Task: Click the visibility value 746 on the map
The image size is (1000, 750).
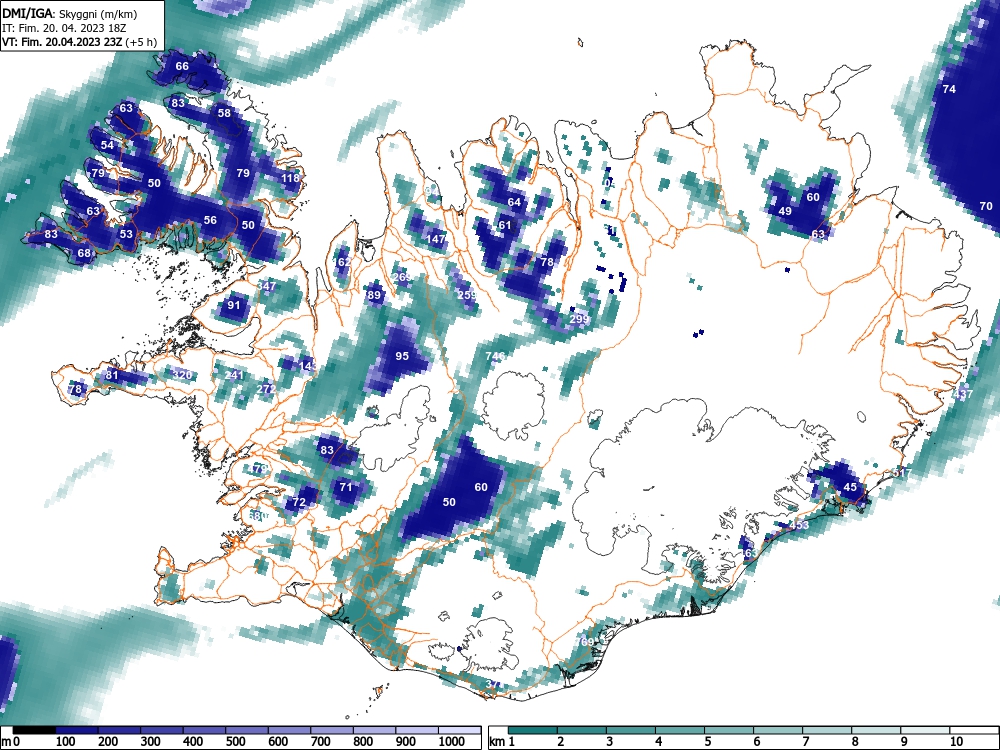Action: (x=495, y=356)
